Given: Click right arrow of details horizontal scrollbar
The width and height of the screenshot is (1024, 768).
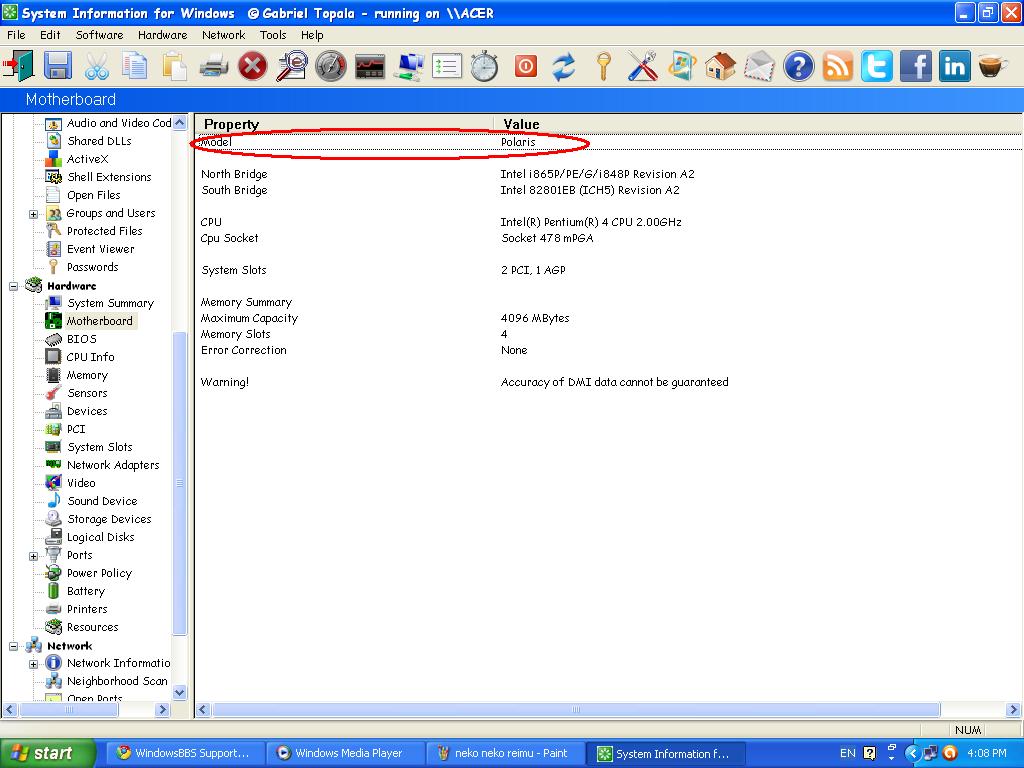Looking at the screenshot, I should 1014,710.
